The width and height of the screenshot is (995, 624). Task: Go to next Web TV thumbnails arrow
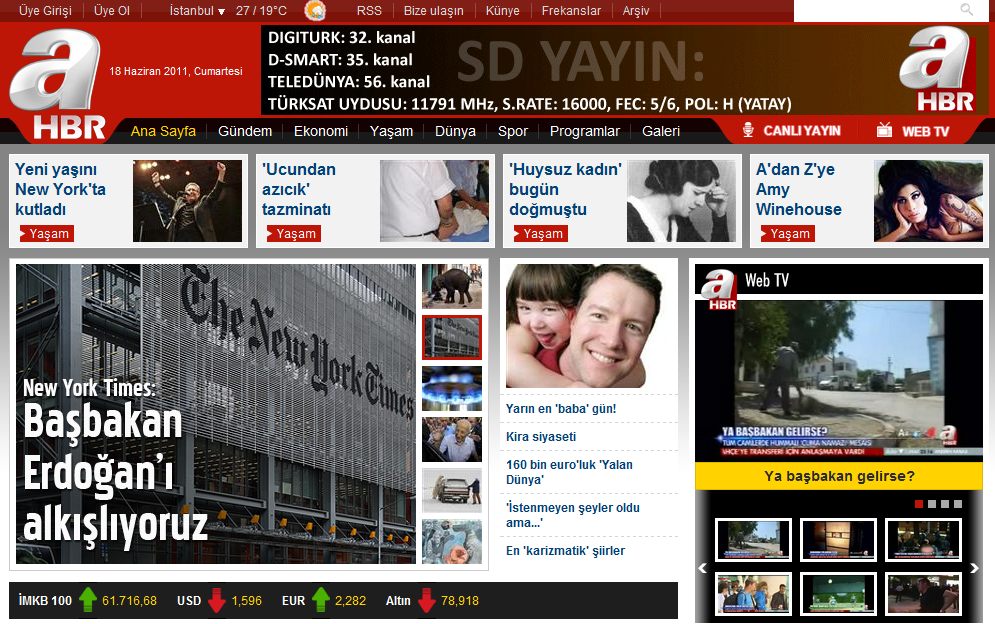pyautogui.click(x=975, y=568)
